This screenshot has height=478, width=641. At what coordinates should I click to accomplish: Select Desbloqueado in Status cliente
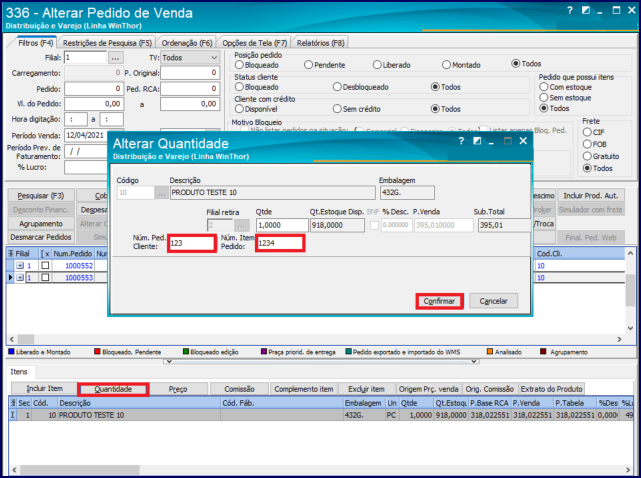(337, 87)
